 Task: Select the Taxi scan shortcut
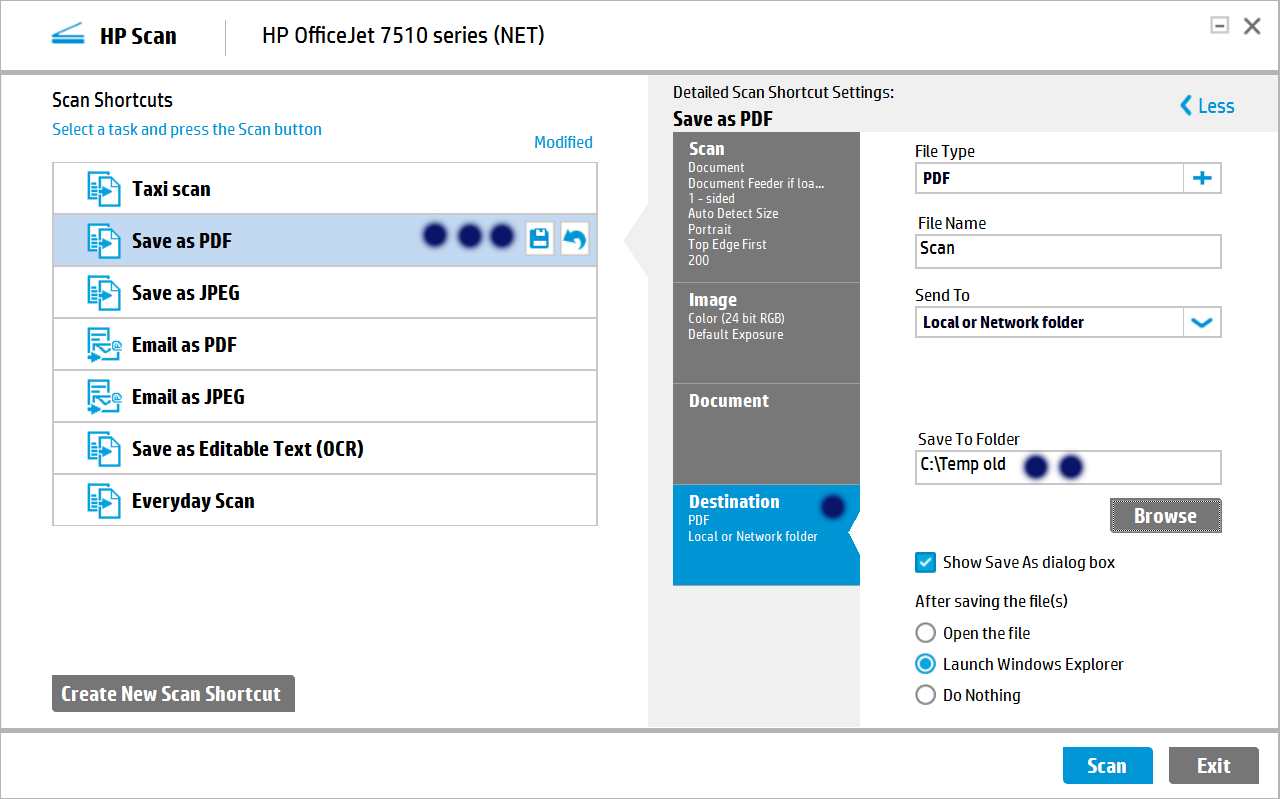tap(325, 189)
